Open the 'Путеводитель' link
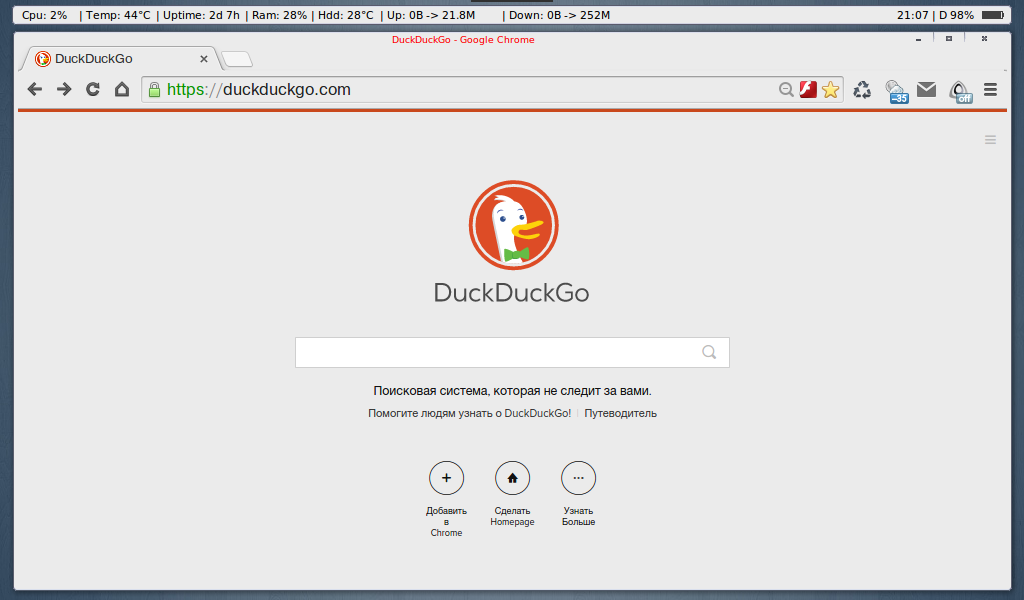 620,413
